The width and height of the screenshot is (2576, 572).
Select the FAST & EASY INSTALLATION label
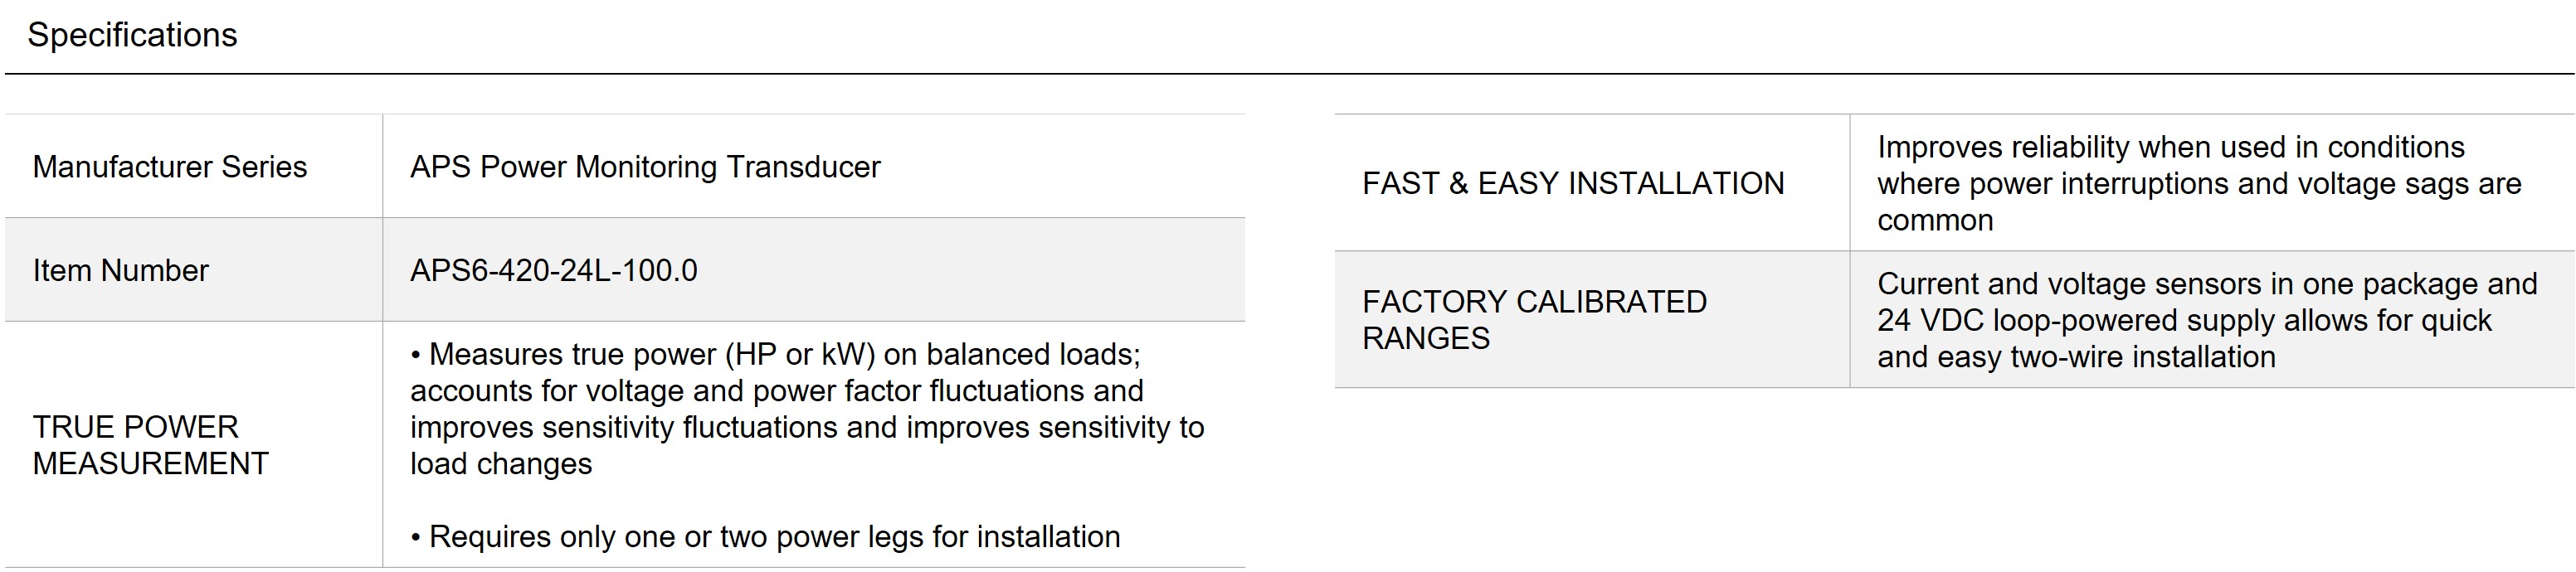1573,184
